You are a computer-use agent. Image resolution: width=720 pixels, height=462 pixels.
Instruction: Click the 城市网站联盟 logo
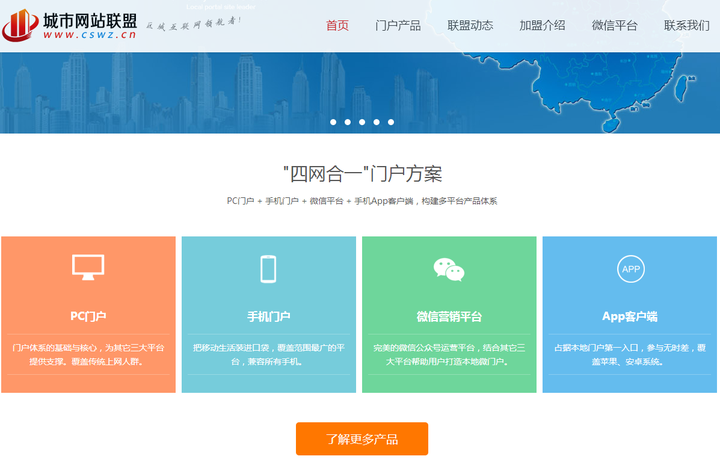point(68,26)
